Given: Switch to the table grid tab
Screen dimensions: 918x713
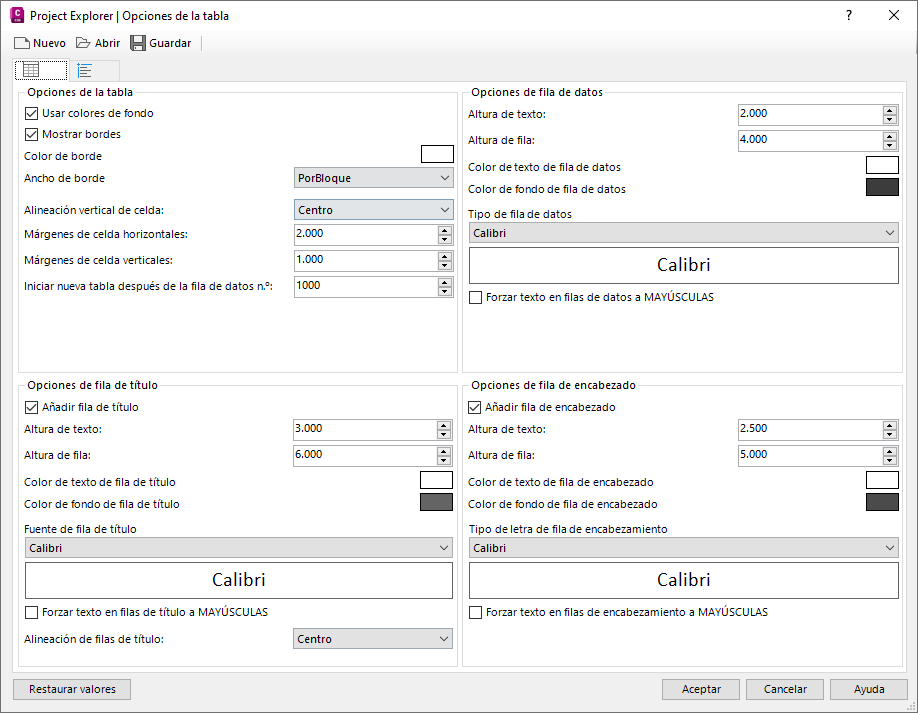Looking at the screenshot, I should (31, 70).
